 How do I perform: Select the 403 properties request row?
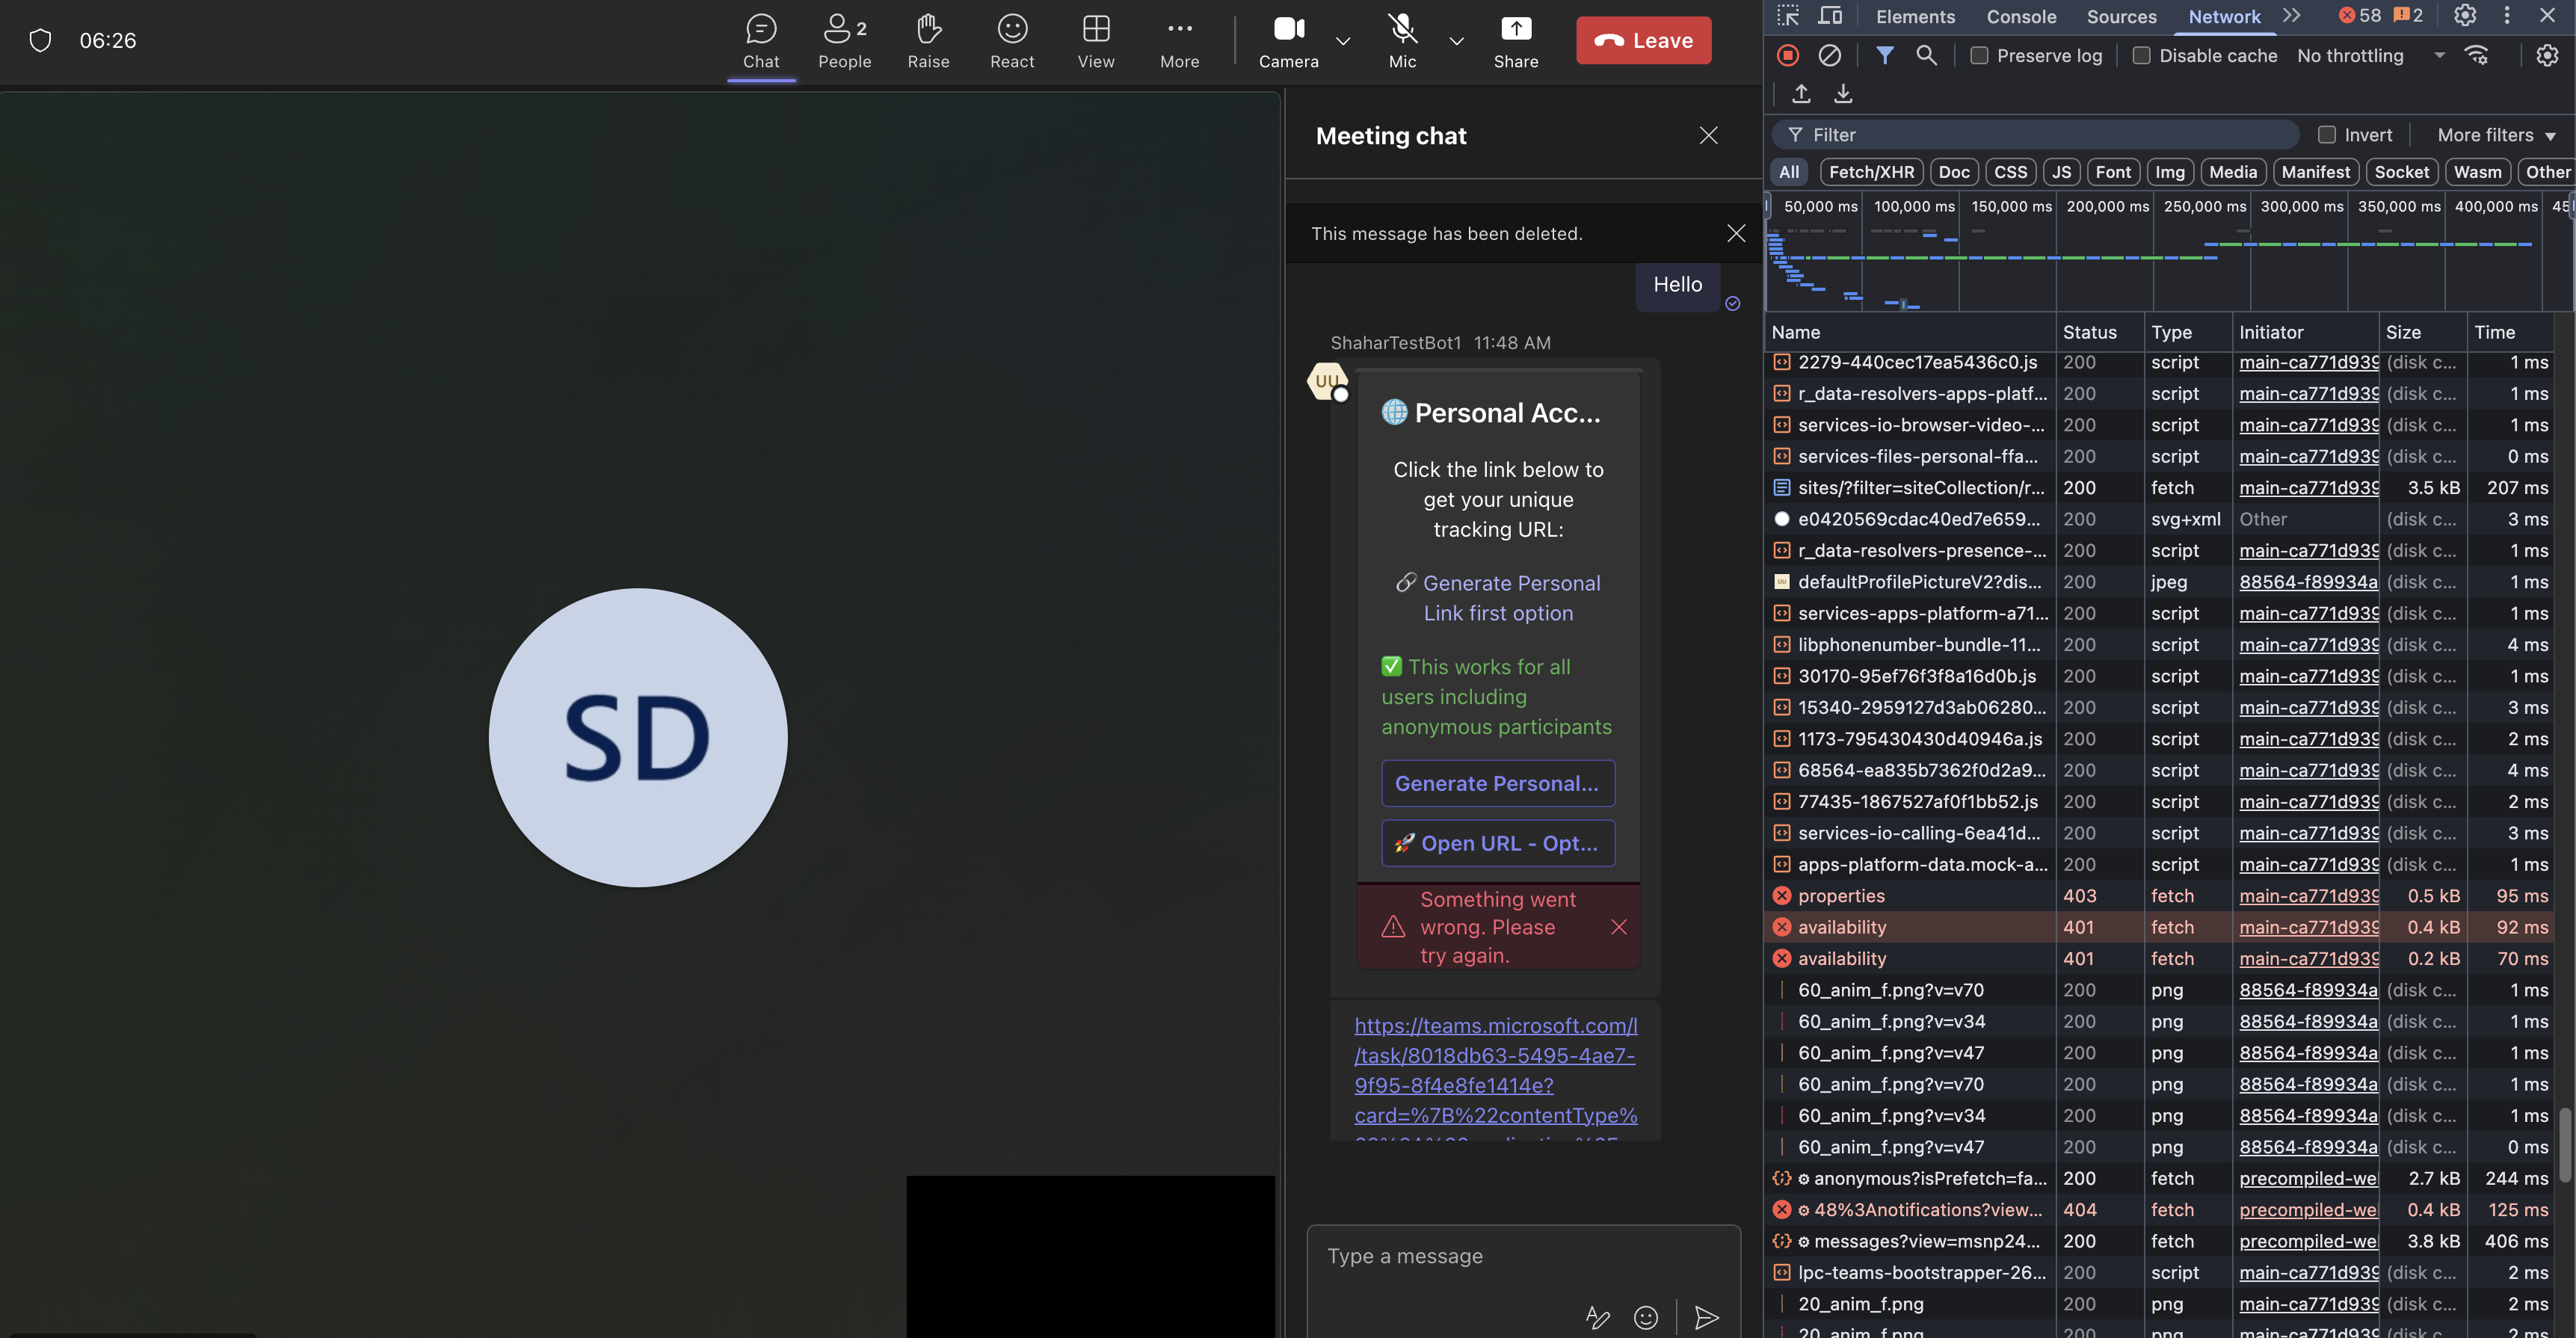(x=2160, y=896)
